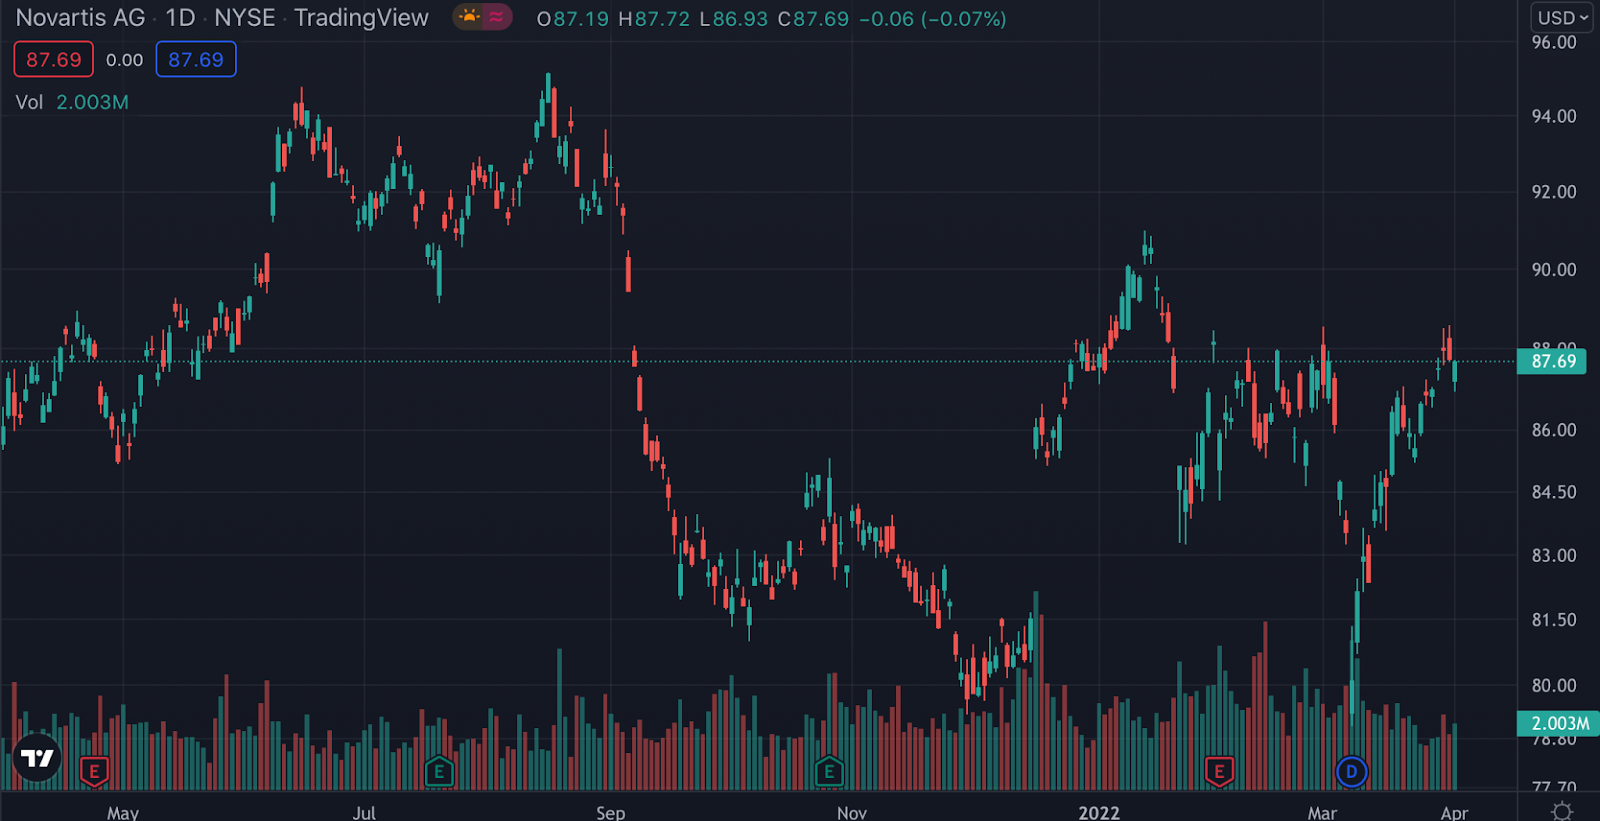Click the May label on time axis
Image resolution: width=1600 pixels, height=821 pixels.
(123, 812)
